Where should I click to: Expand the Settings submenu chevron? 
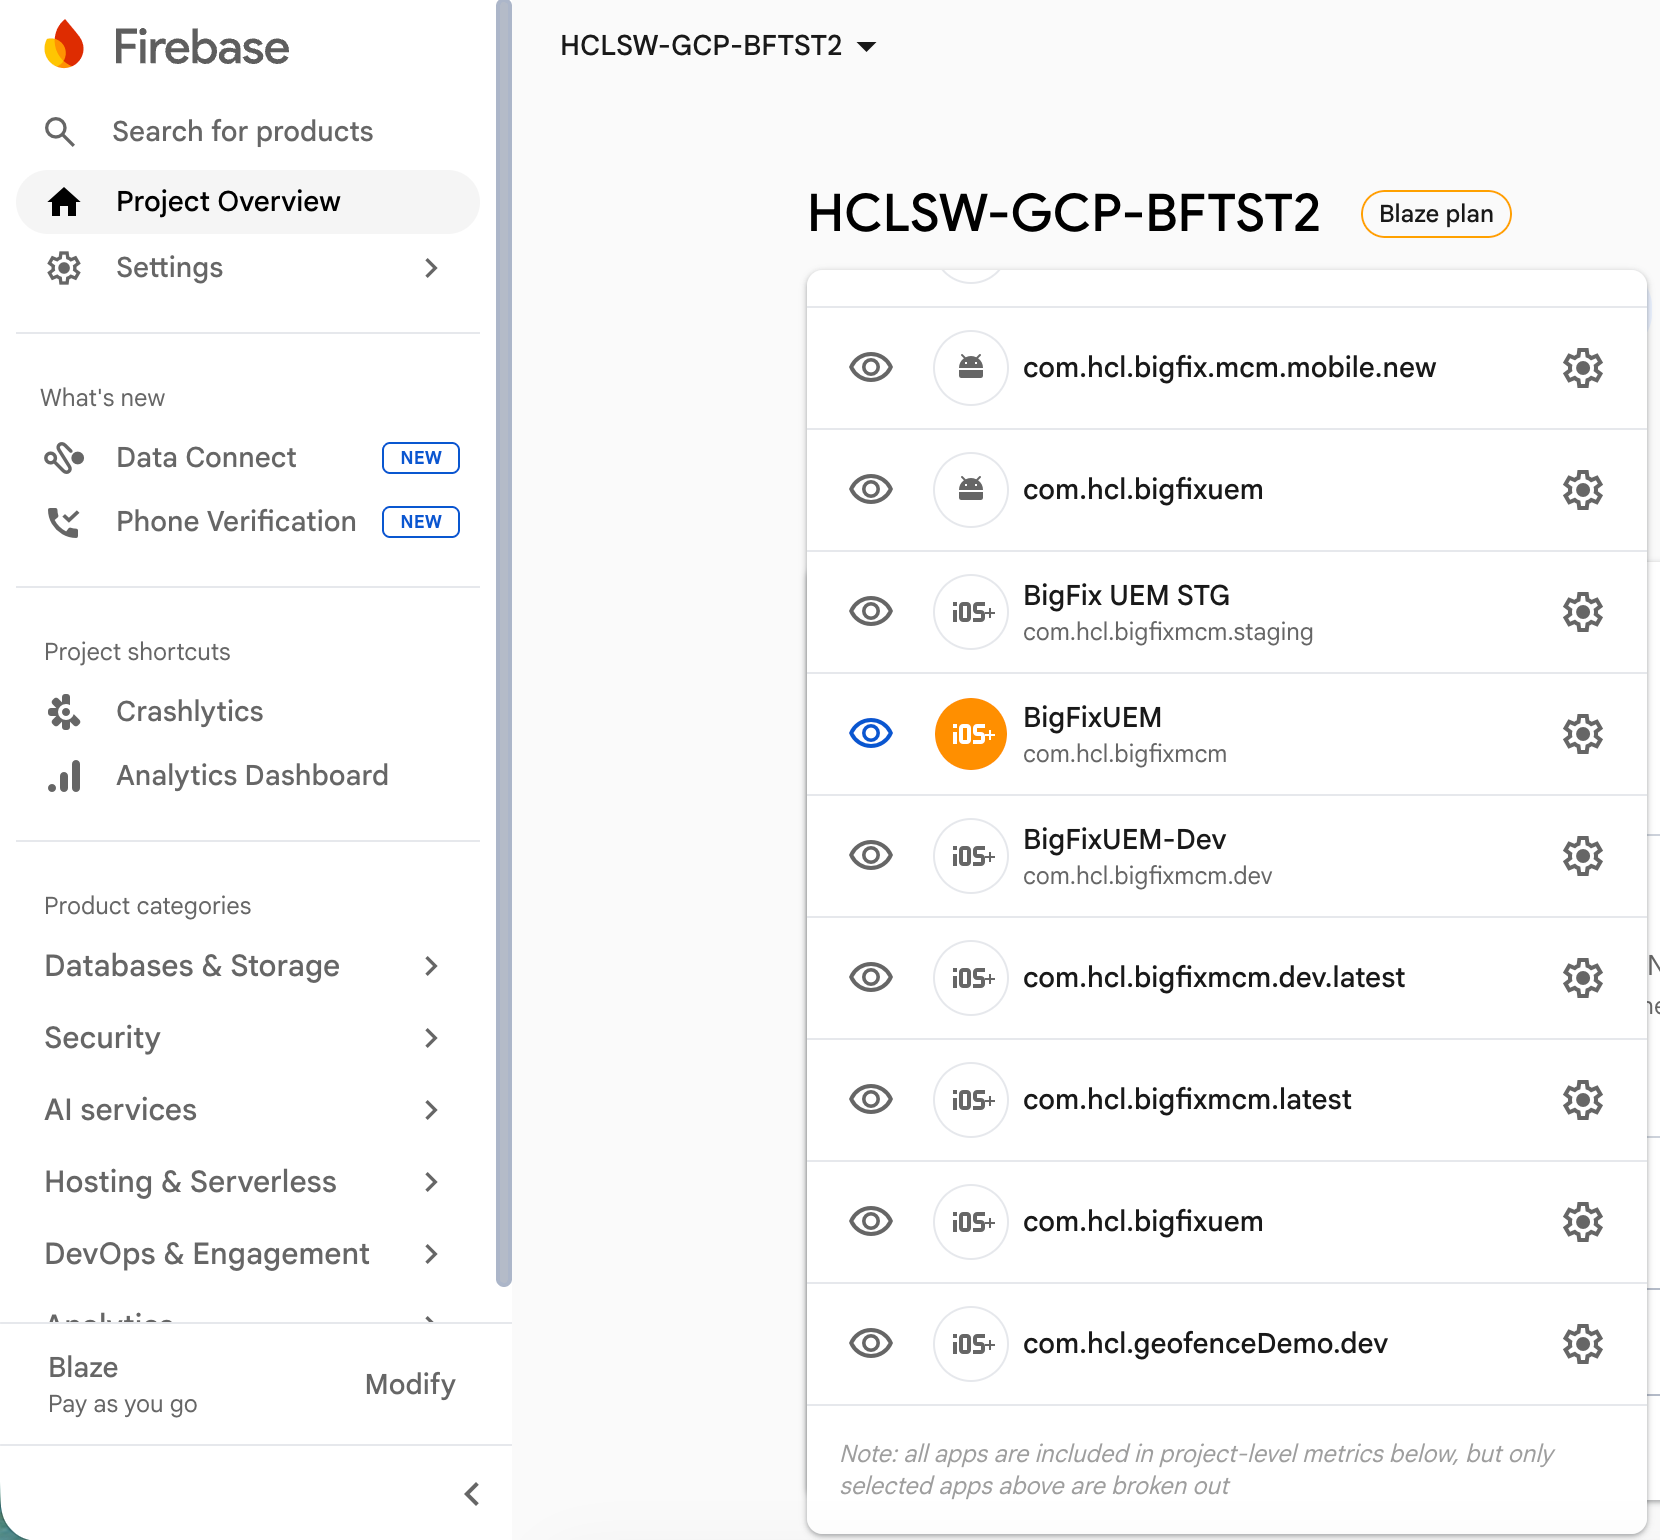point(431,268)
